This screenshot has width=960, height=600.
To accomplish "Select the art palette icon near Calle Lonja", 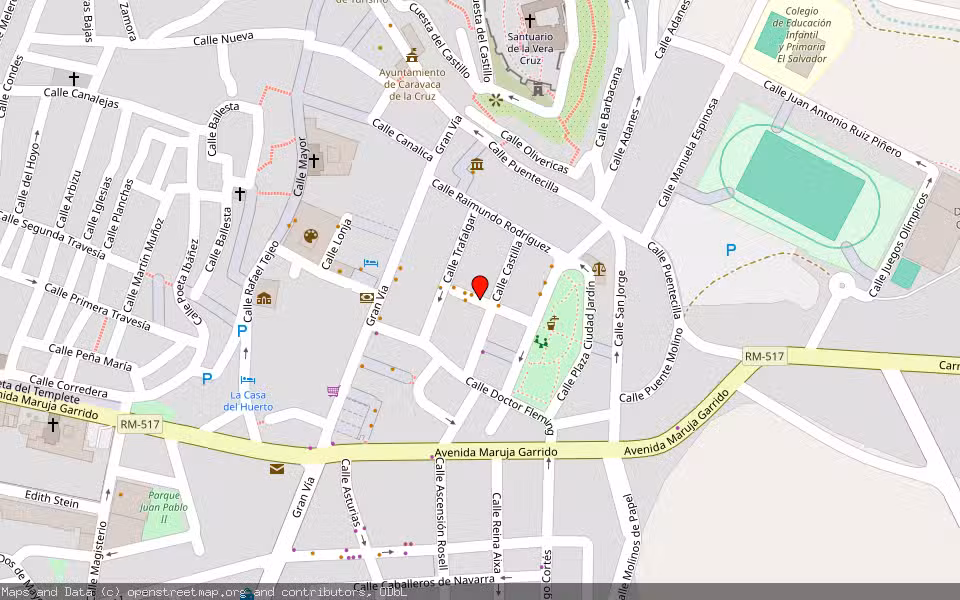I will (x=311, y=236).
